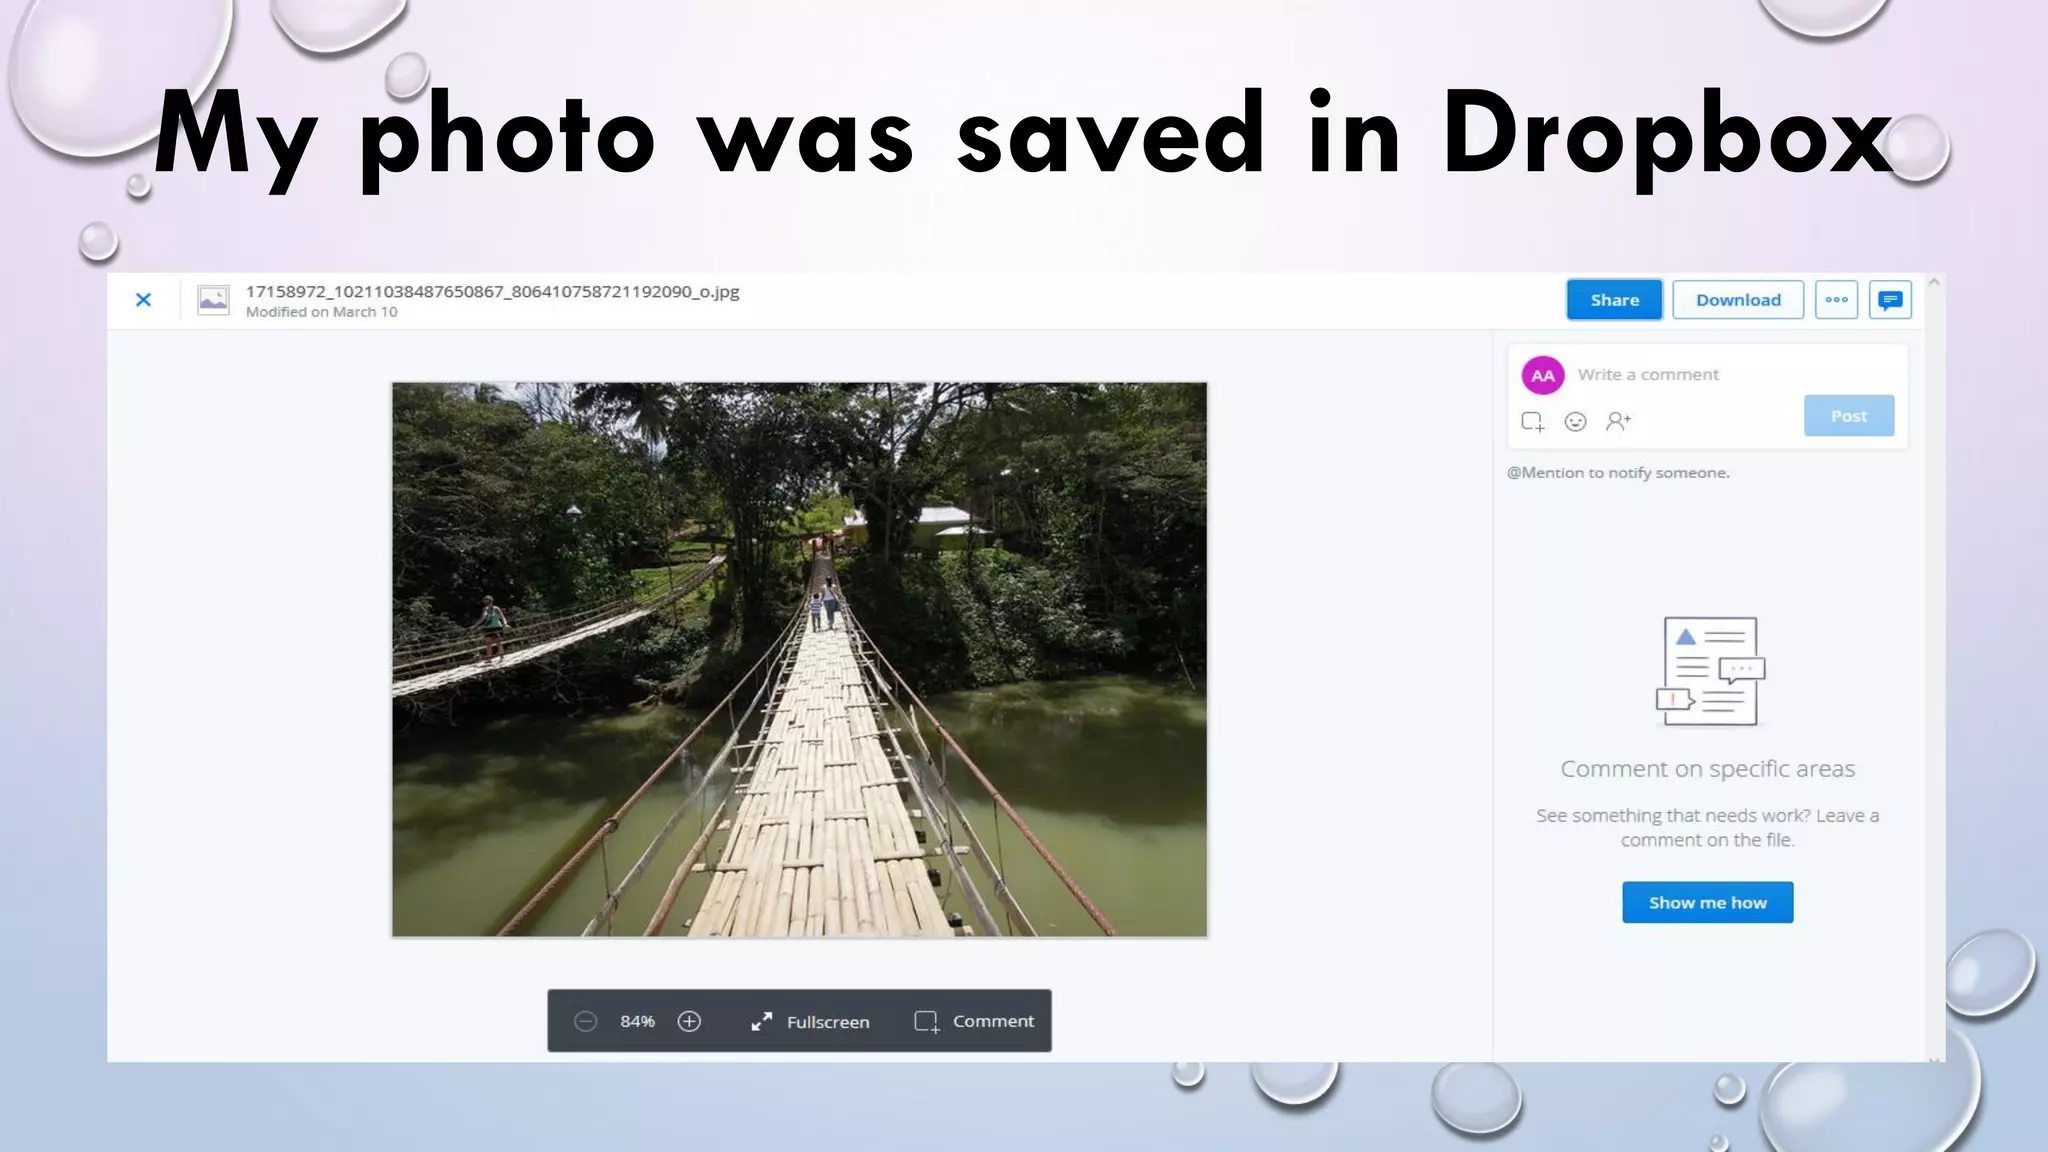Click the image file type icon
2048x1152 pixels.
213,300
